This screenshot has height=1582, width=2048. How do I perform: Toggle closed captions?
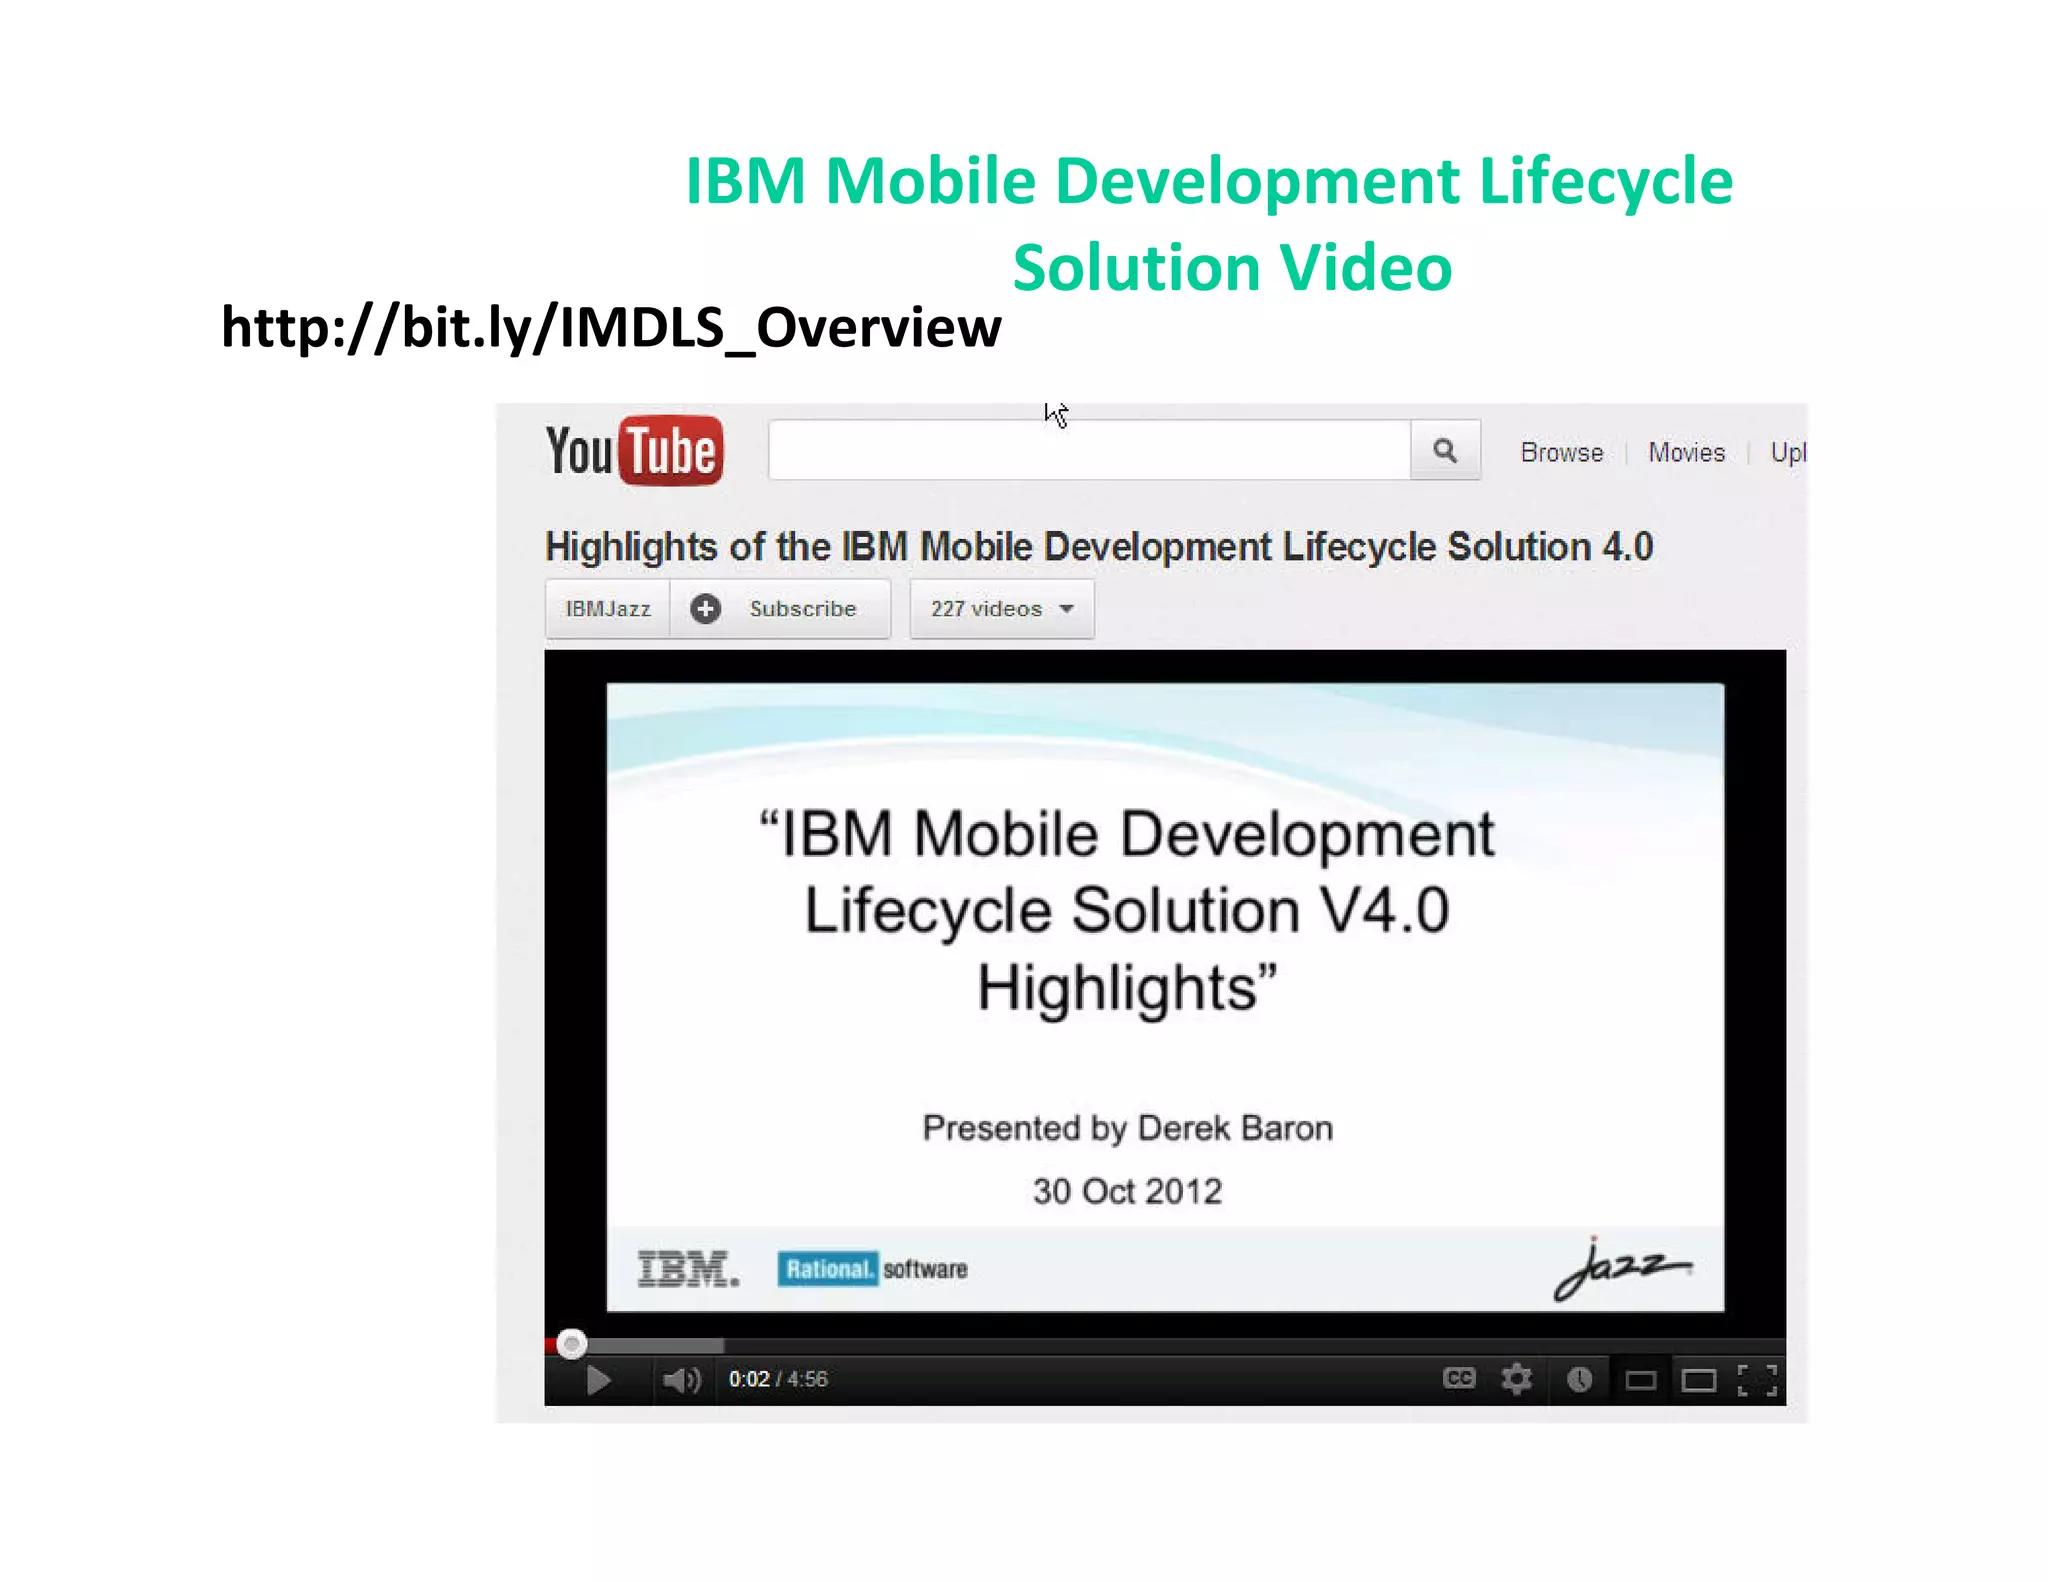pyautogui.click(x=1459, y=1379)
